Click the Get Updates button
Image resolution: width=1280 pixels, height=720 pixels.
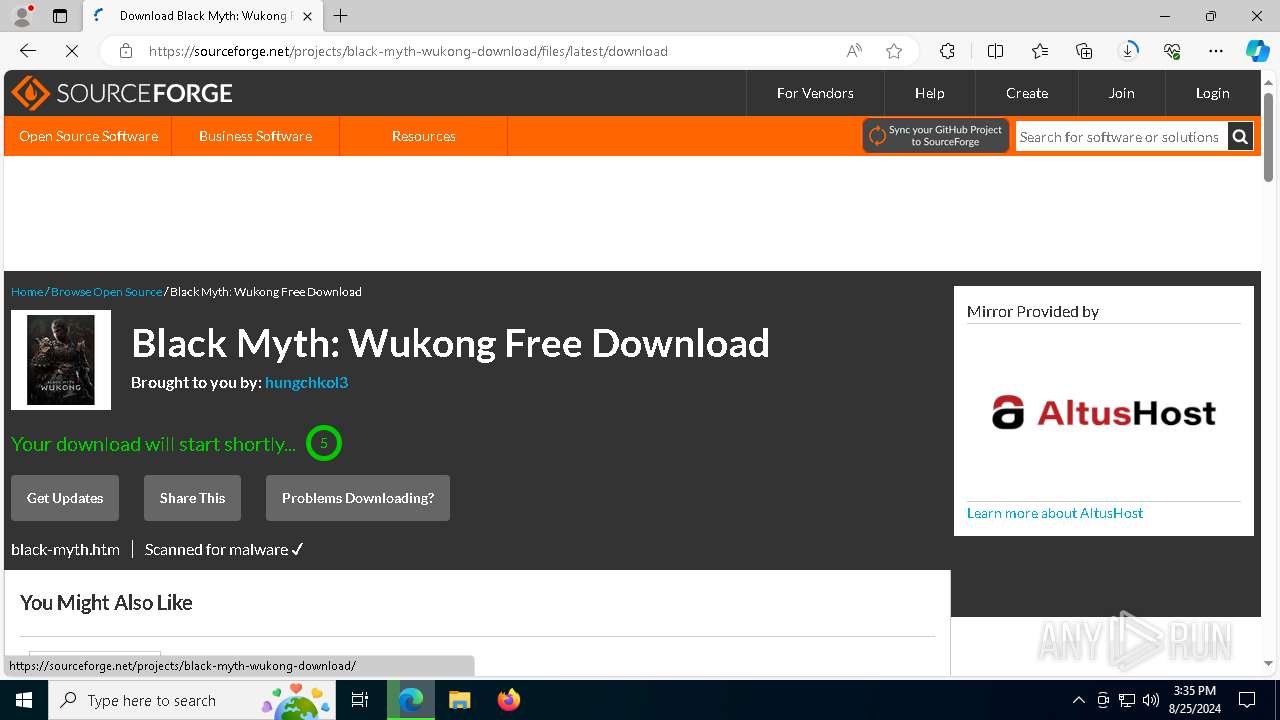pyautogui.click(x=65, y=498)
